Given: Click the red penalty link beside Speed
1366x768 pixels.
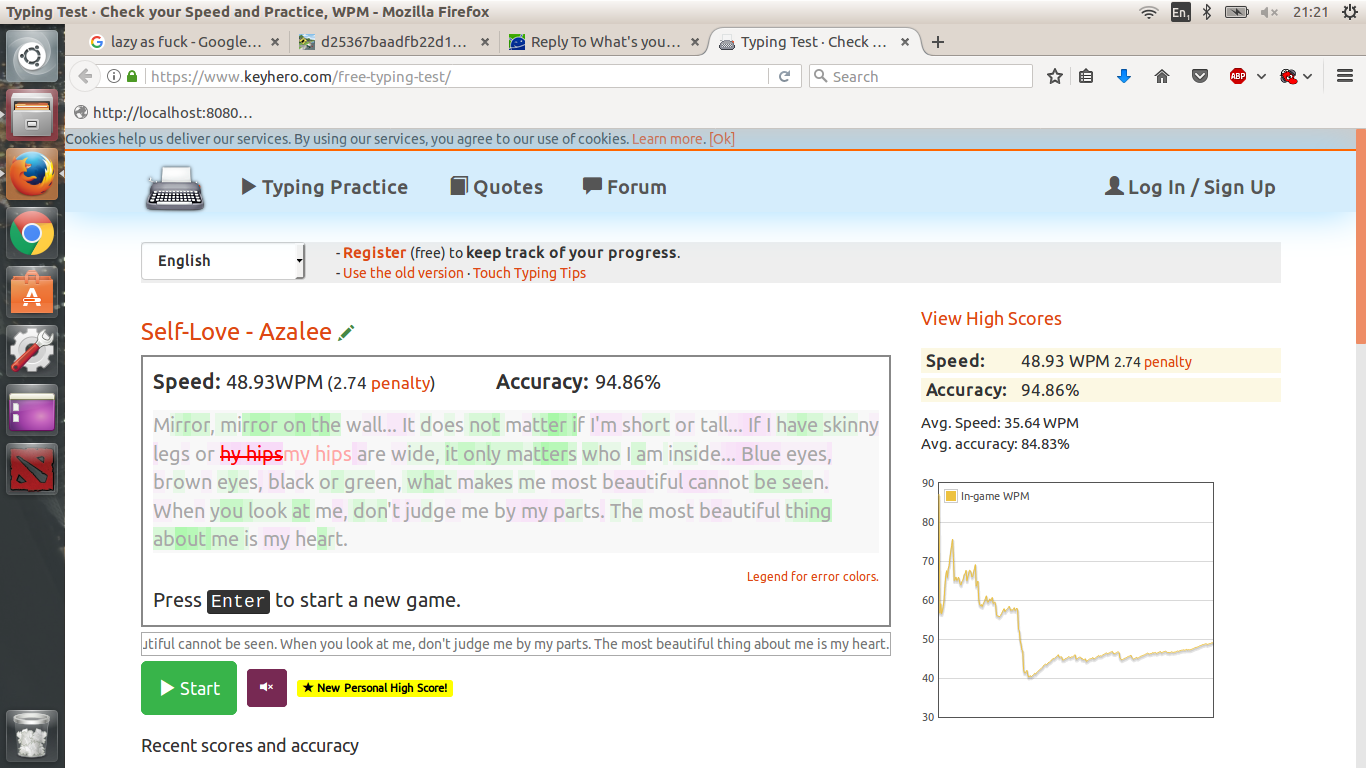Looking at the screenshot, I should pyautogui.click(x=401, y=383).
